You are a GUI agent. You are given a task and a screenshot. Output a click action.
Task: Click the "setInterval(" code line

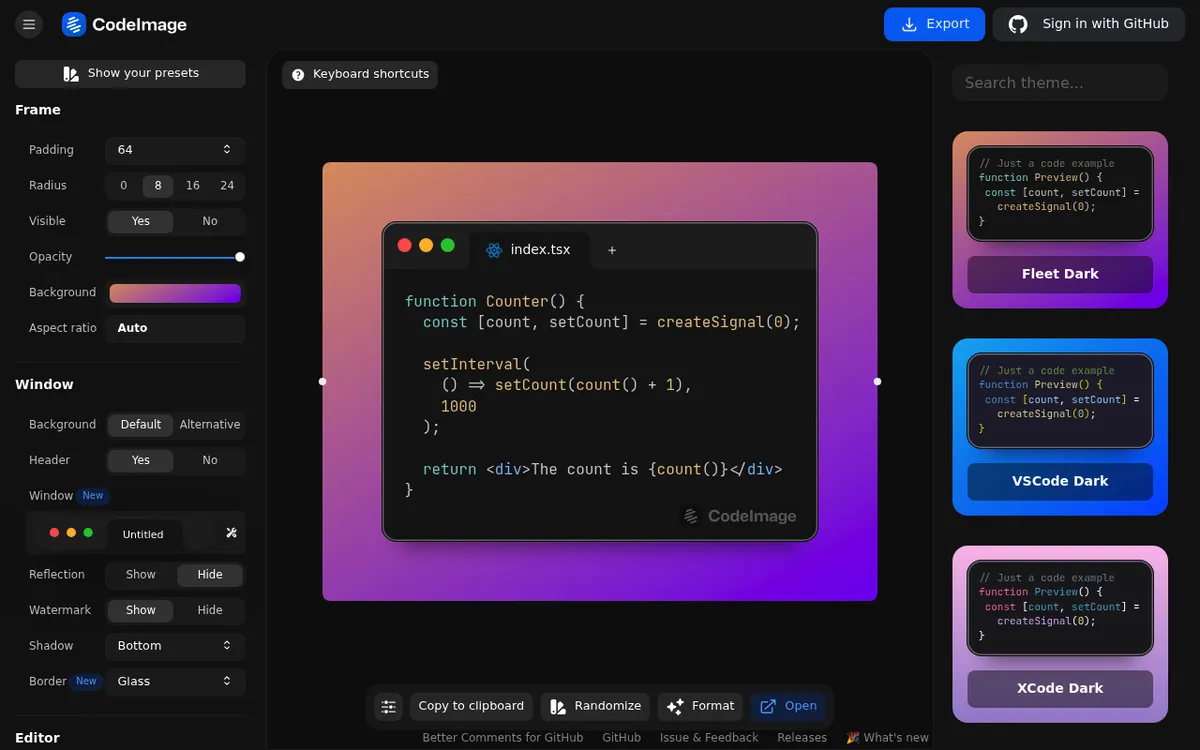coord(477,364)
